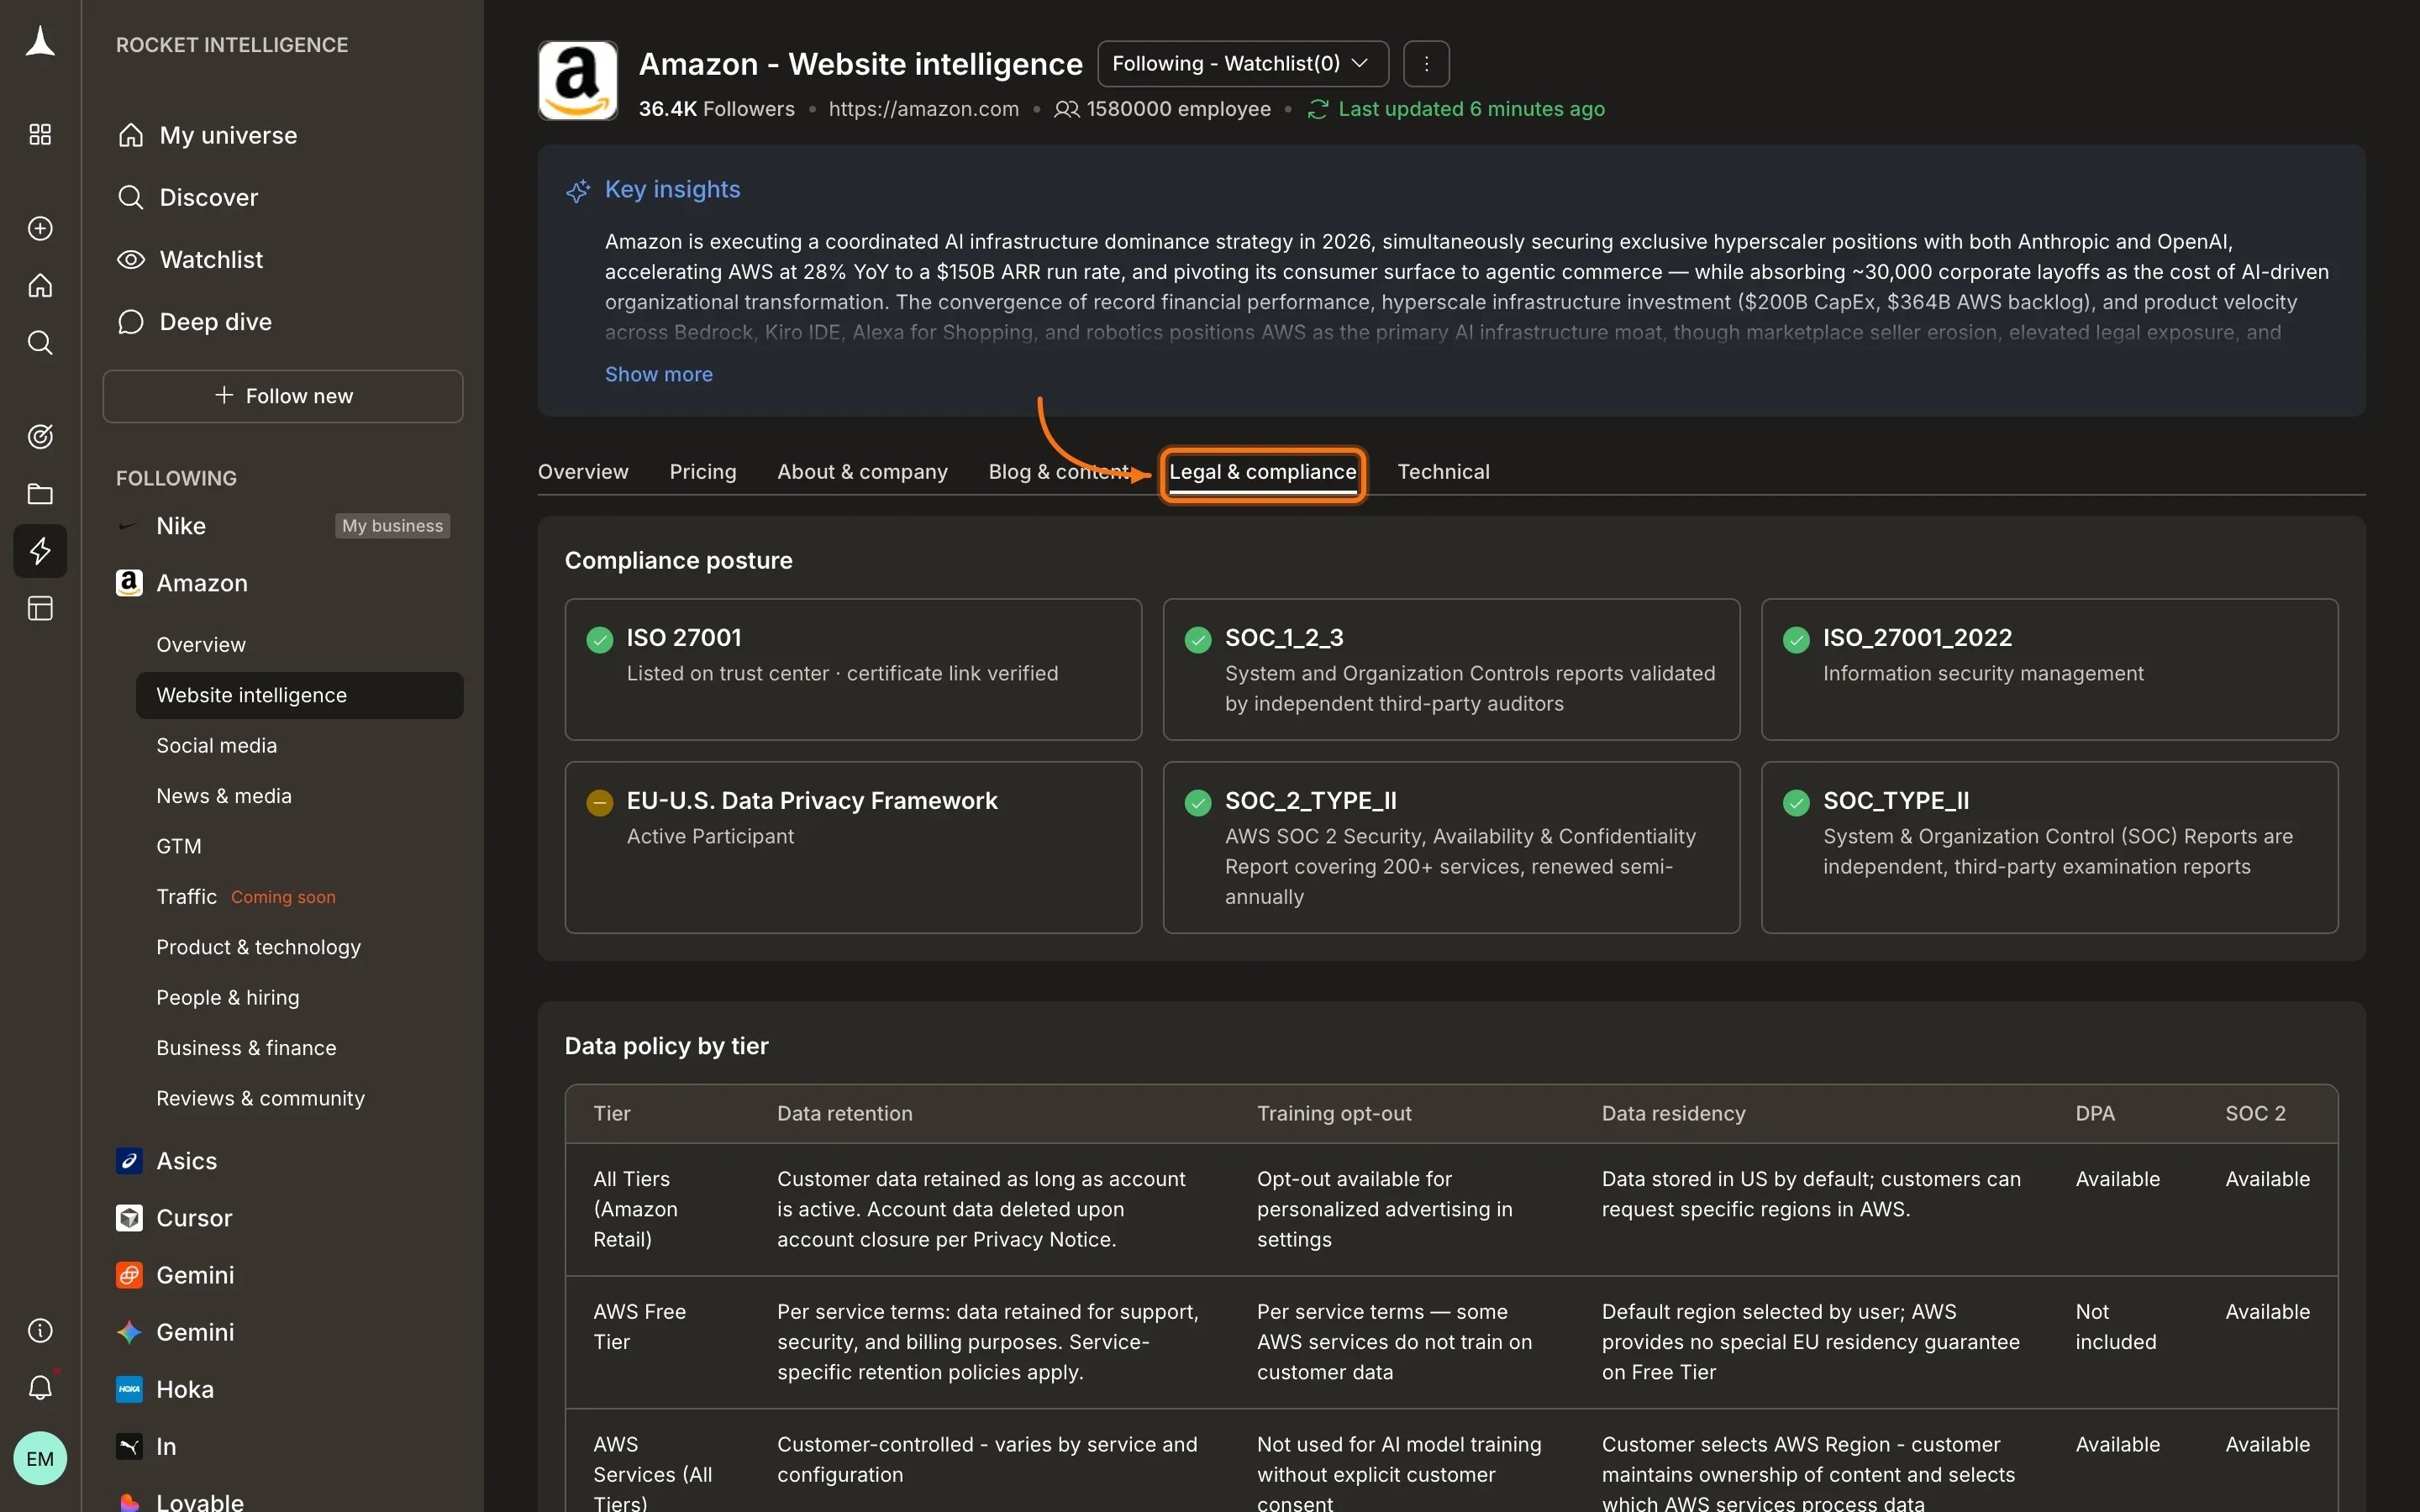
Task: Open the https://amazon.com link
Action: click(924, 109)
